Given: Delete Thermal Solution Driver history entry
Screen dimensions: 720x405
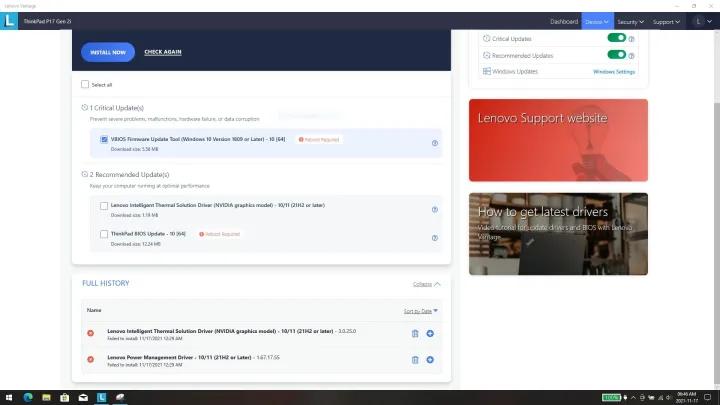Looking at the screenshot, I should point(415,334).
